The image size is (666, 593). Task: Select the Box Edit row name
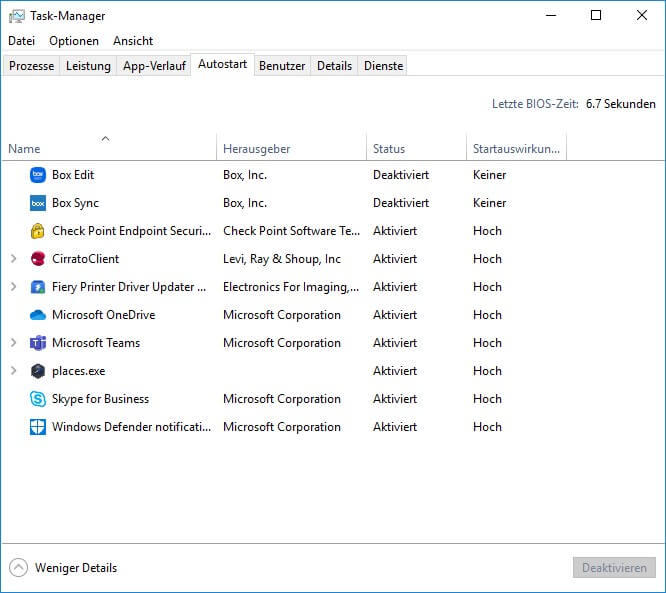73,175
